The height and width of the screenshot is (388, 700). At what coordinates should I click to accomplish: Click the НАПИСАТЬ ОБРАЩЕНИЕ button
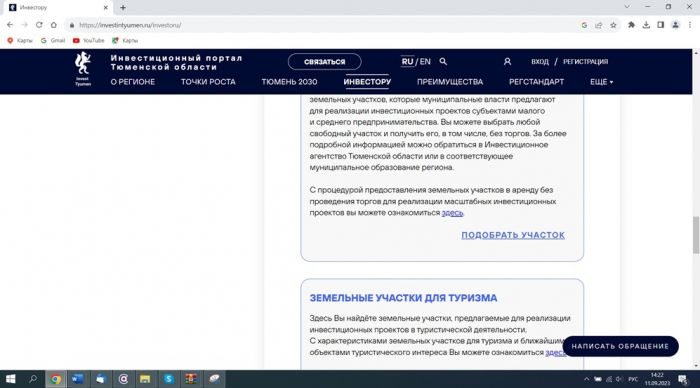pos(620,346)
